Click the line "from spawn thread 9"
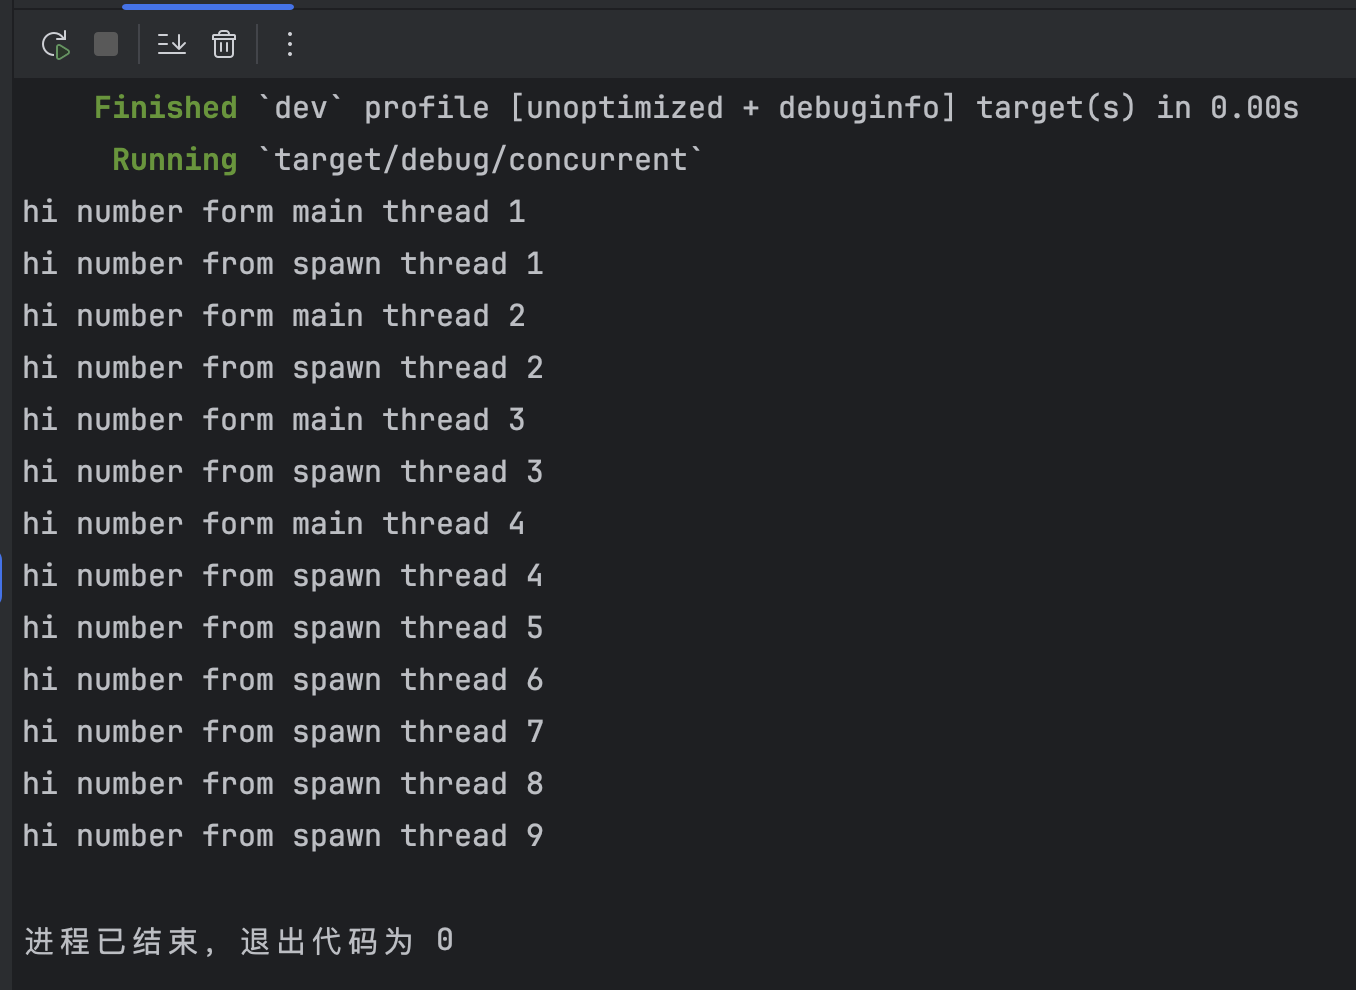 point(282,836)
